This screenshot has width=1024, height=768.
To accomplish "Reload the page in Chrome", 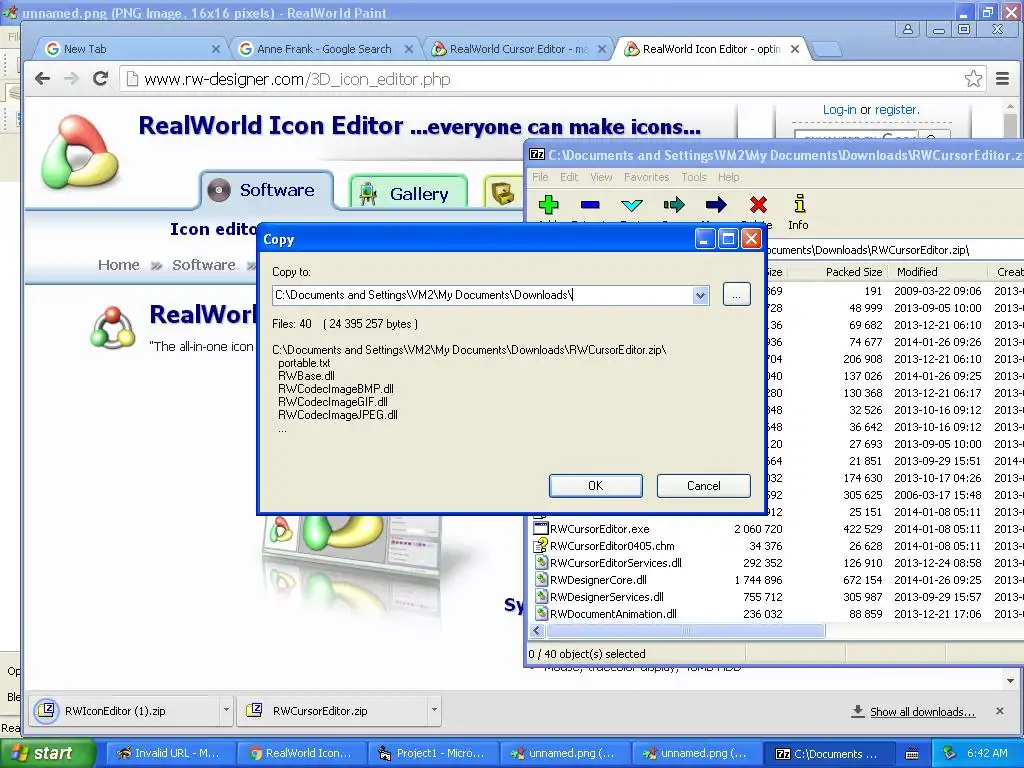I will coord(101,79).
